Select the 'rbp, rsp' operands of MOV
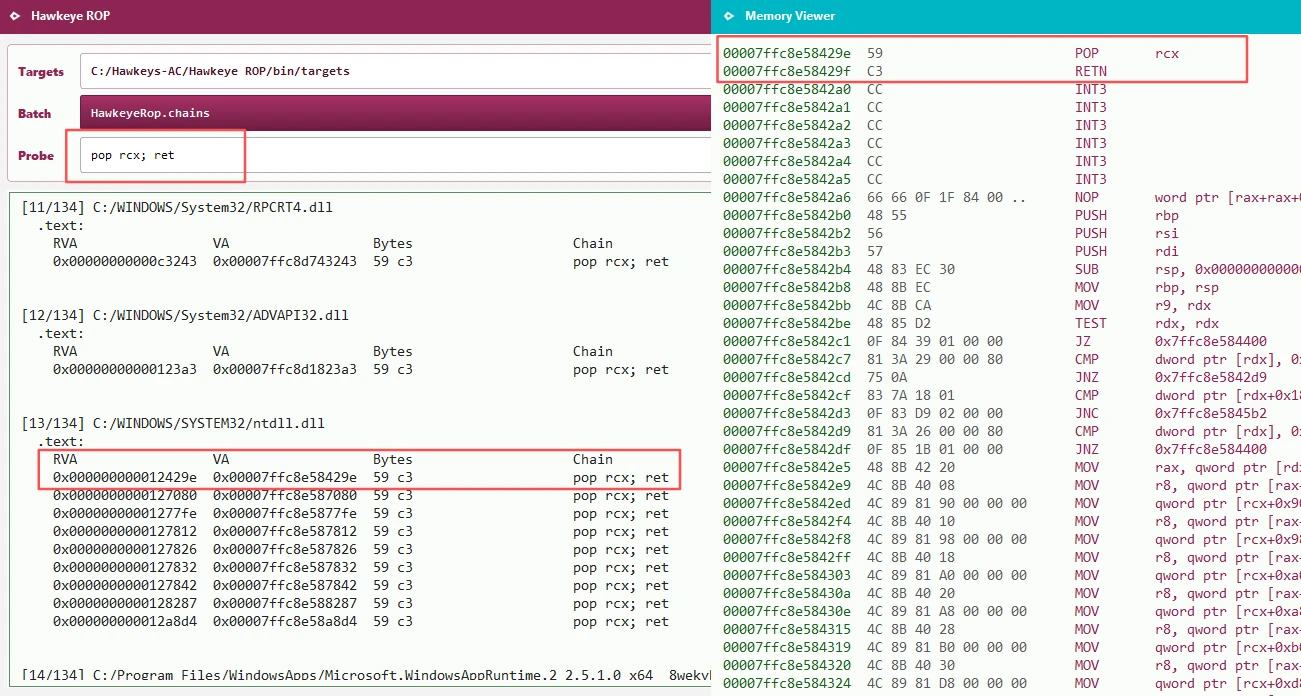 click(1187, 287)
